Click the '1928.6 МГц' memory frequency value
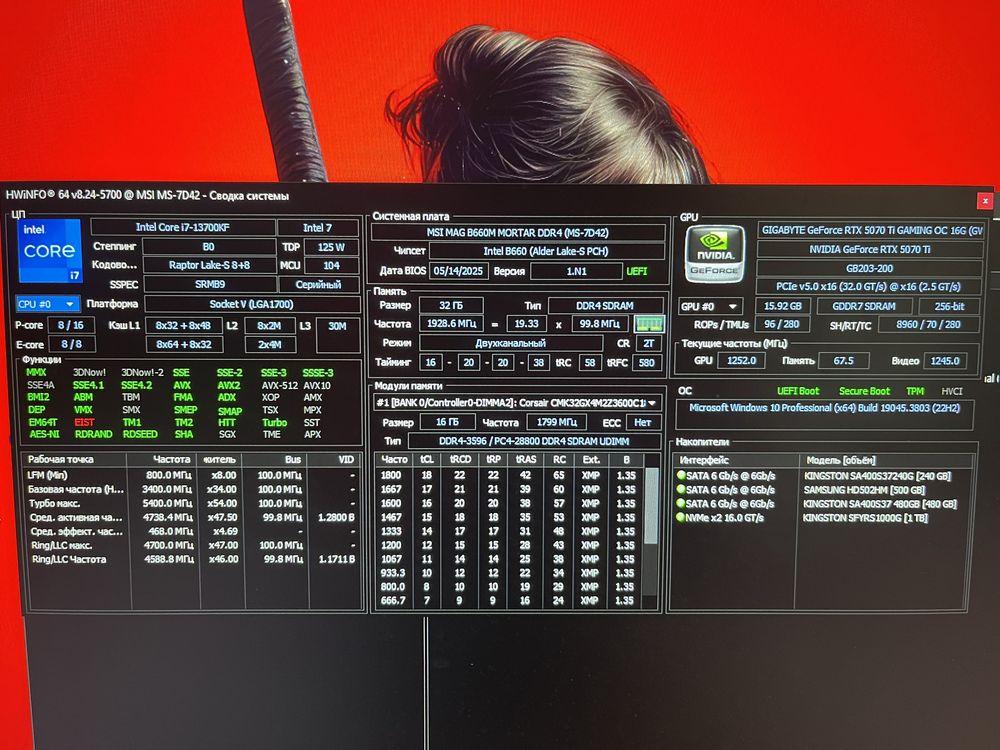Image resolution: width=1000 pixels, height=750 pixels. point(452,324)
